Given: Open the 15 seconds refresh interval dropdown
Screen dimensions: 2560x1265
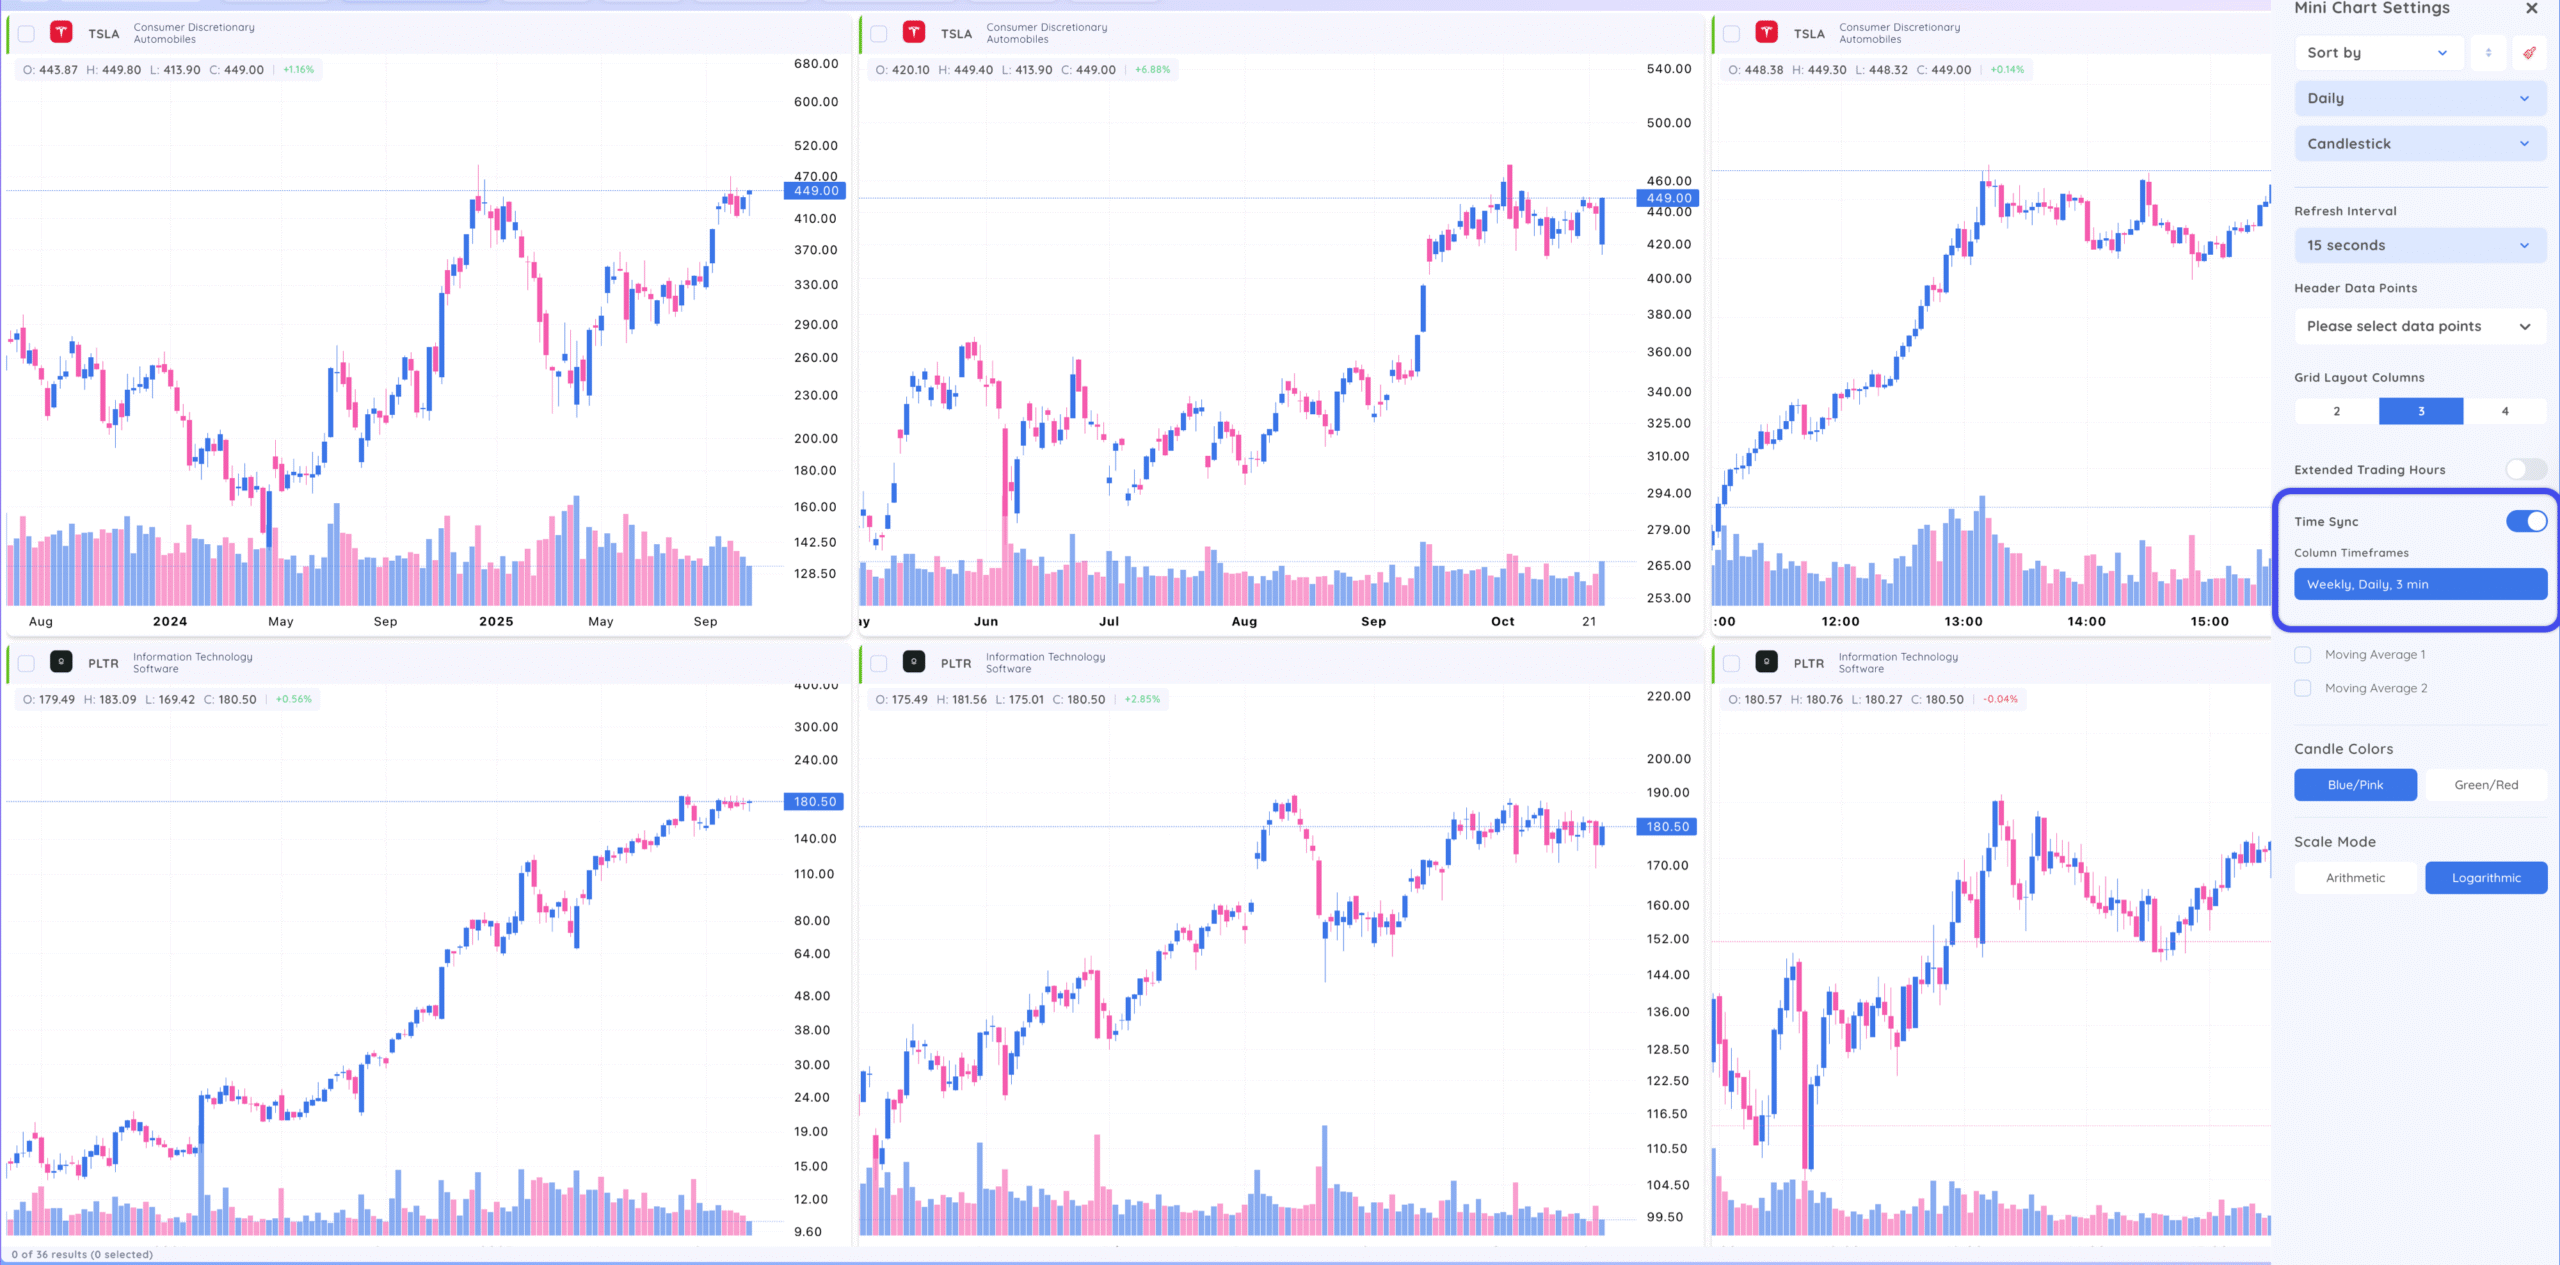Looking at the screenshot, I should coord(2420,246).
